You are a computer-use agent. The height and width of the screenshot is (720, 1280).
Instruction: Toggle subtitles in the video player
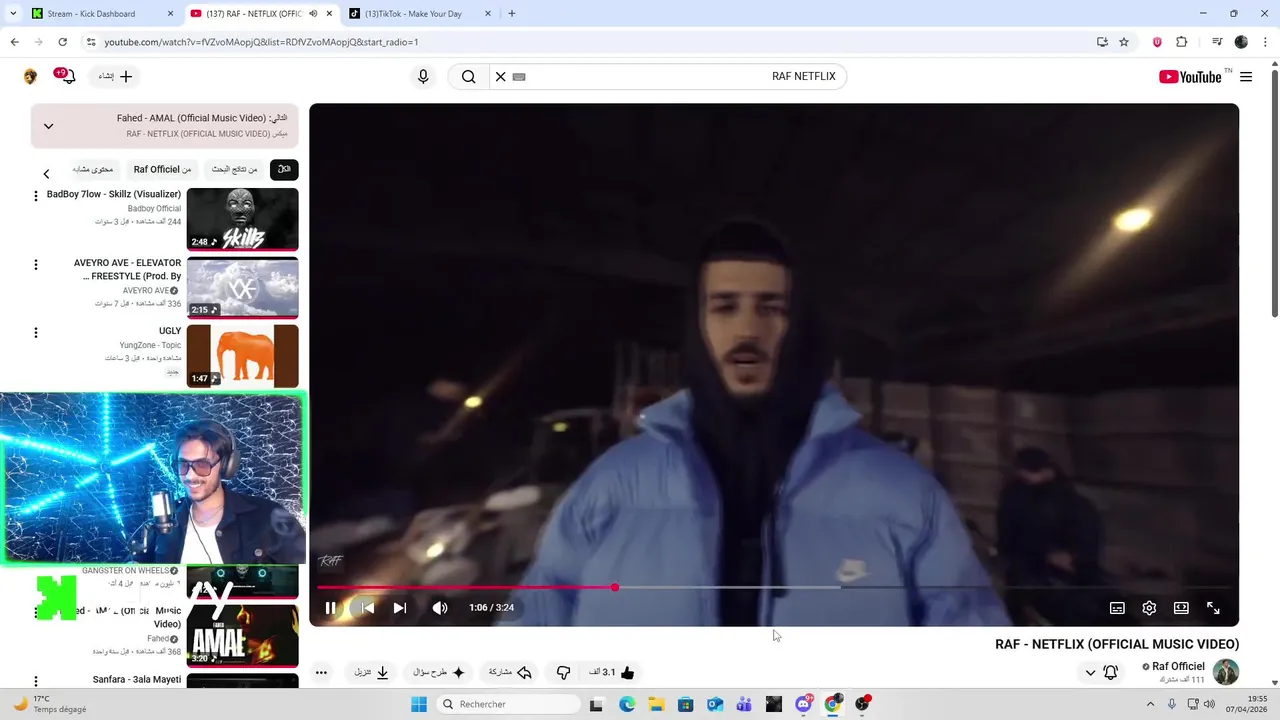1117,608
